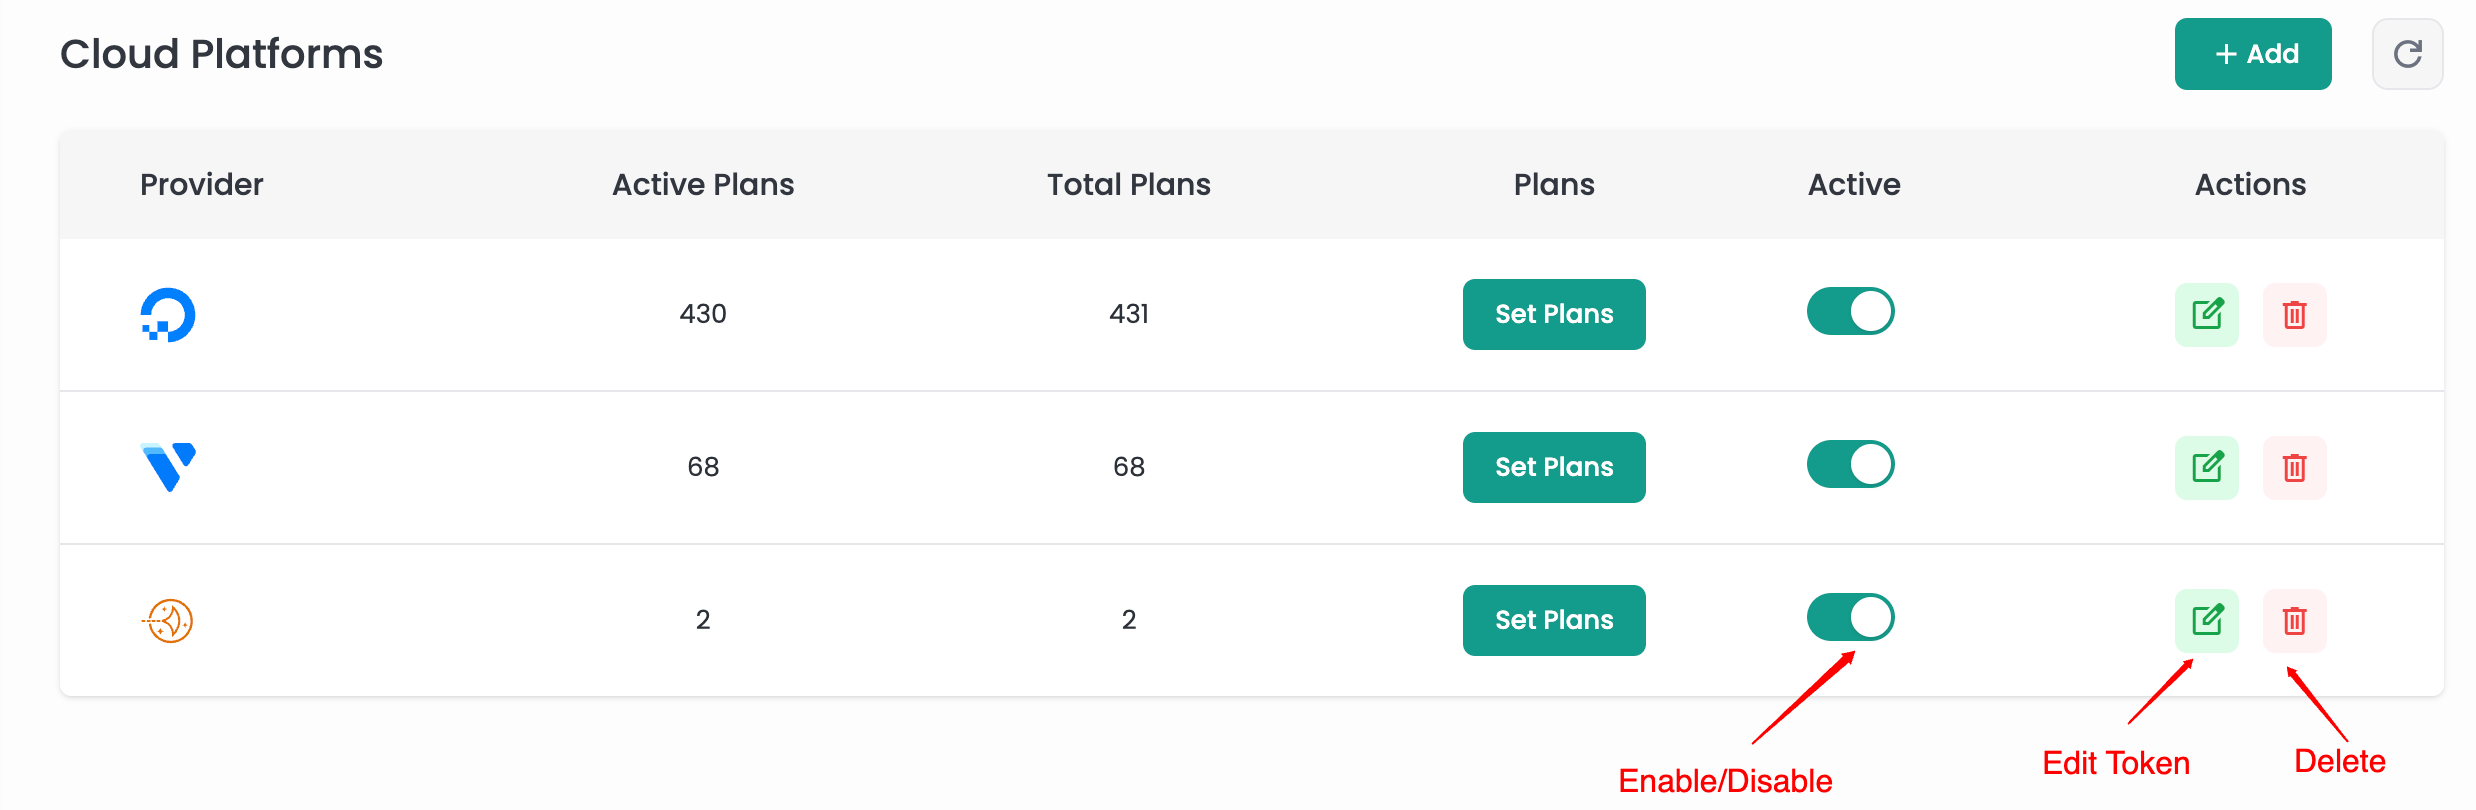Delete the Vultr provider
Viewport: 2476px width, 810px height.
(2294, 468)
